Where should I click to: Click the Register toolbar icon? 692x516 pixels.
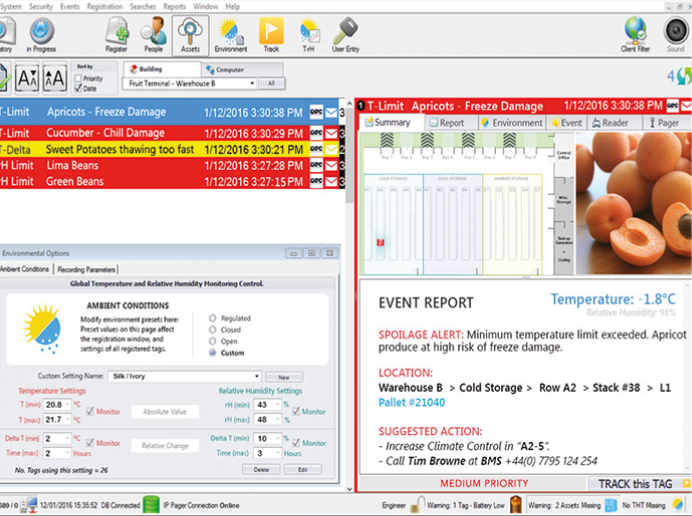(x=116, y=34)
